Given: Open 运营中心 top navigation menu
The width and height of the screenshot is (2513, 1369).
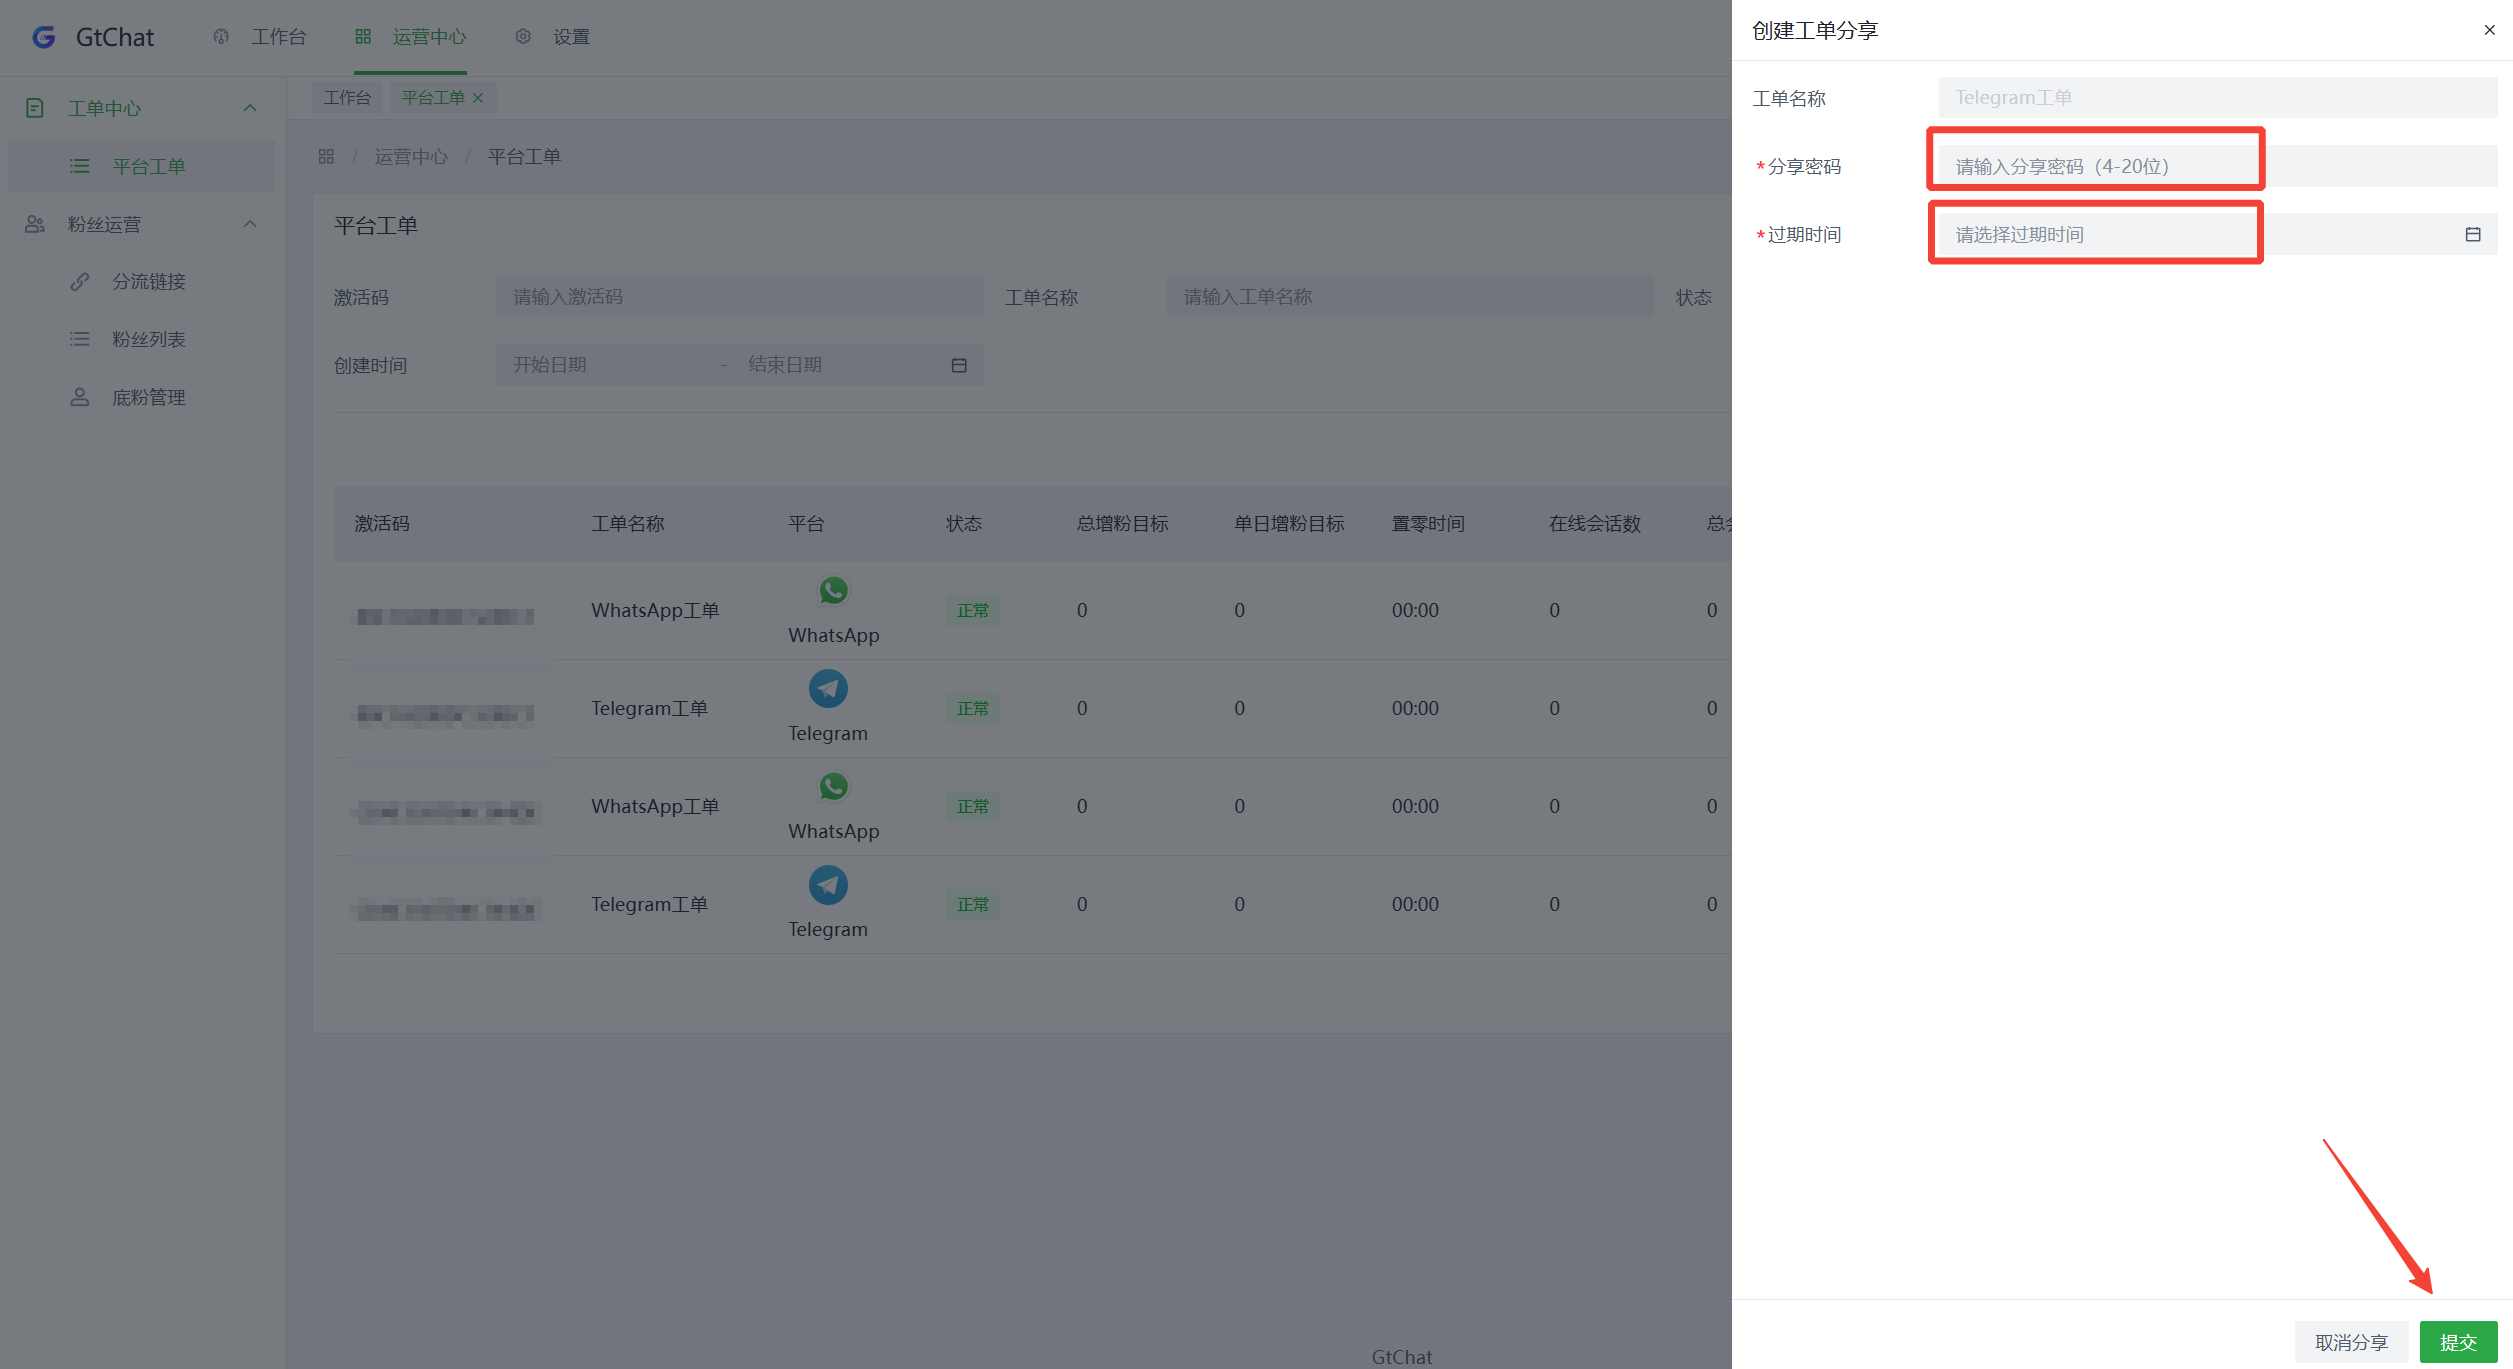Looking at the screenshot, I should tap(410, 37).
